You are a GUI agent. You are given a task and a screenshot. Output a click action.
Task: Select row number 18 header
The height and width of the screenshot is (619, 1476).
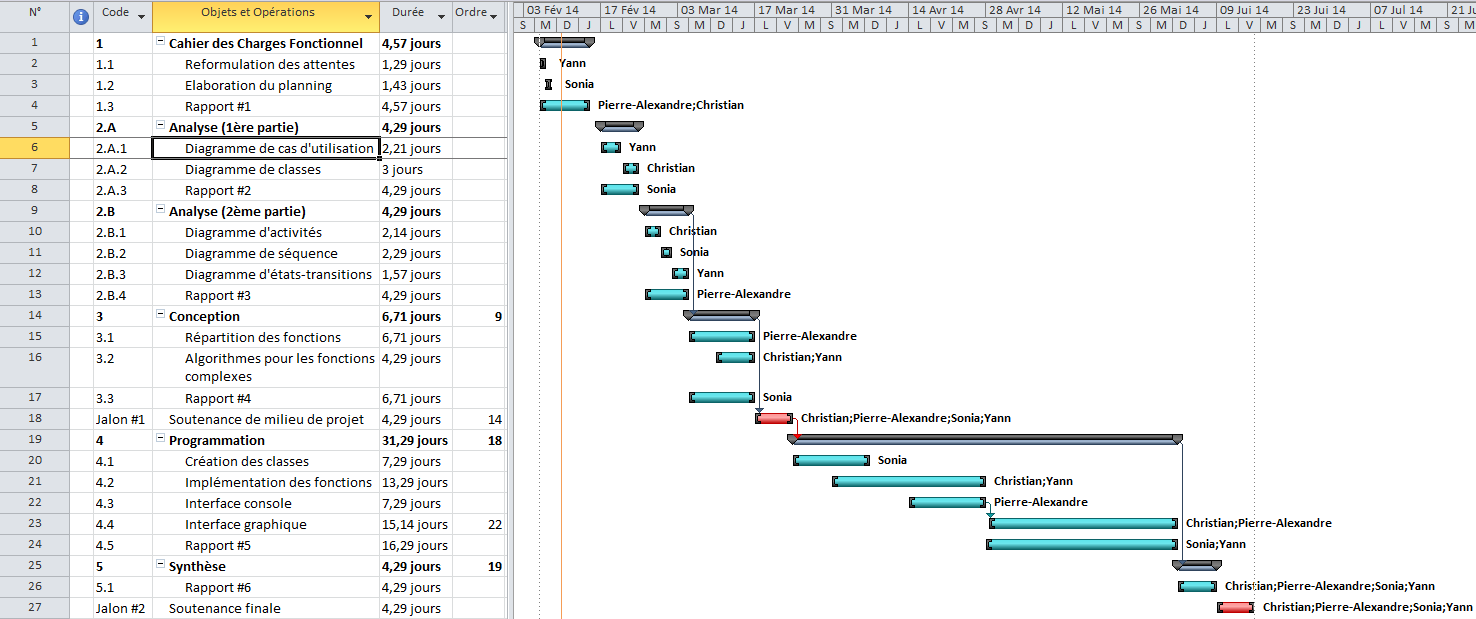pos(35,419)
